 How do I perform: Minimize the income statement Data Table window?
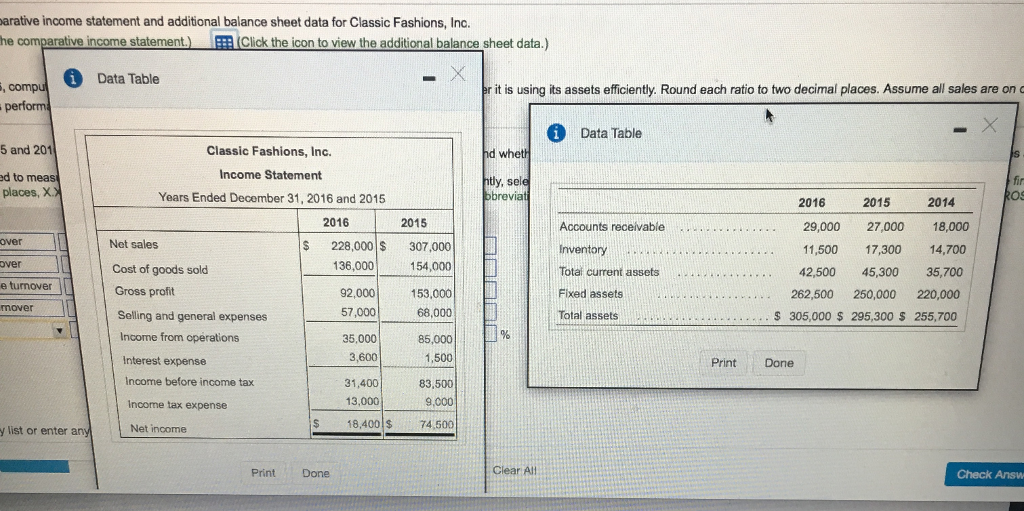click(428, 80)
